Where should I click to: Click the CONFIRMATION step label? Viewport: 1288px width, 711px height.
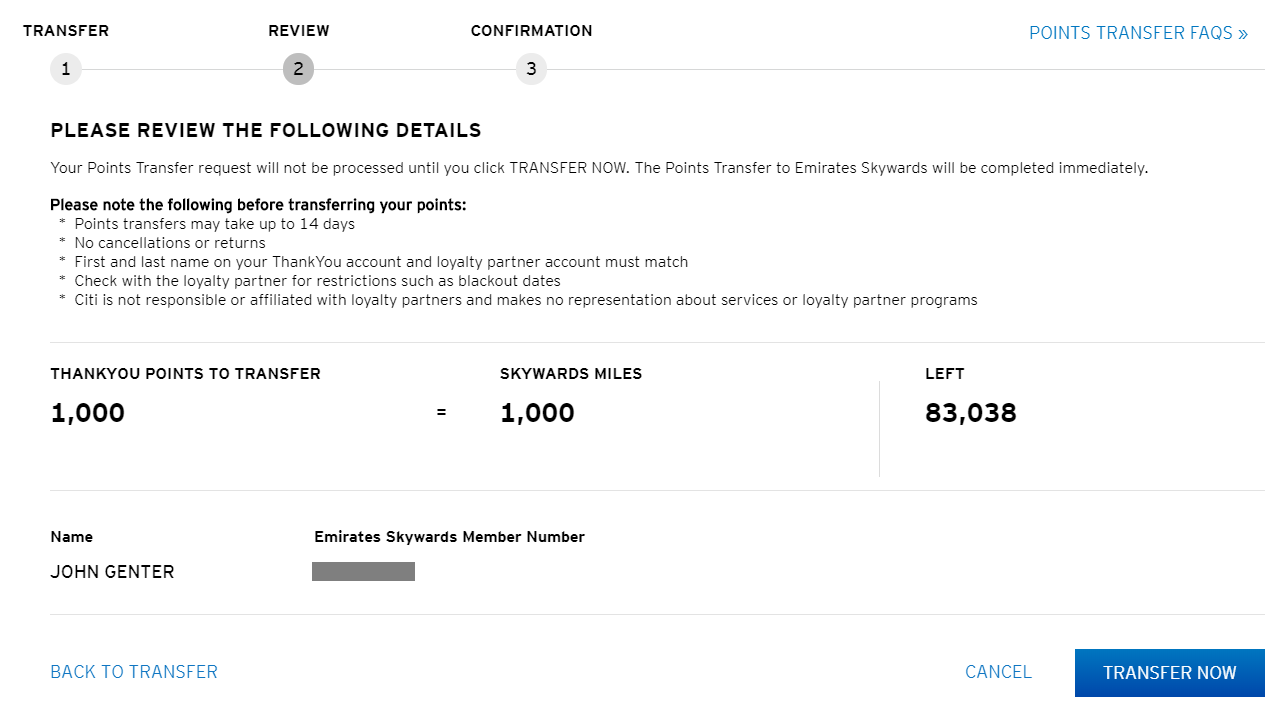pos(531,30)
